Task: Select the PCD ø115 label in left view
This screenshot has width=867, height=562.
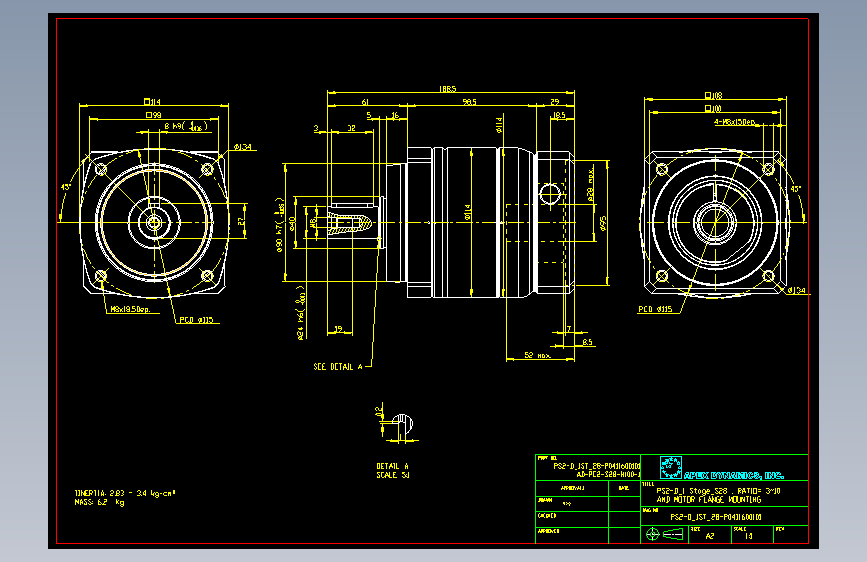Action: (196, 320)
